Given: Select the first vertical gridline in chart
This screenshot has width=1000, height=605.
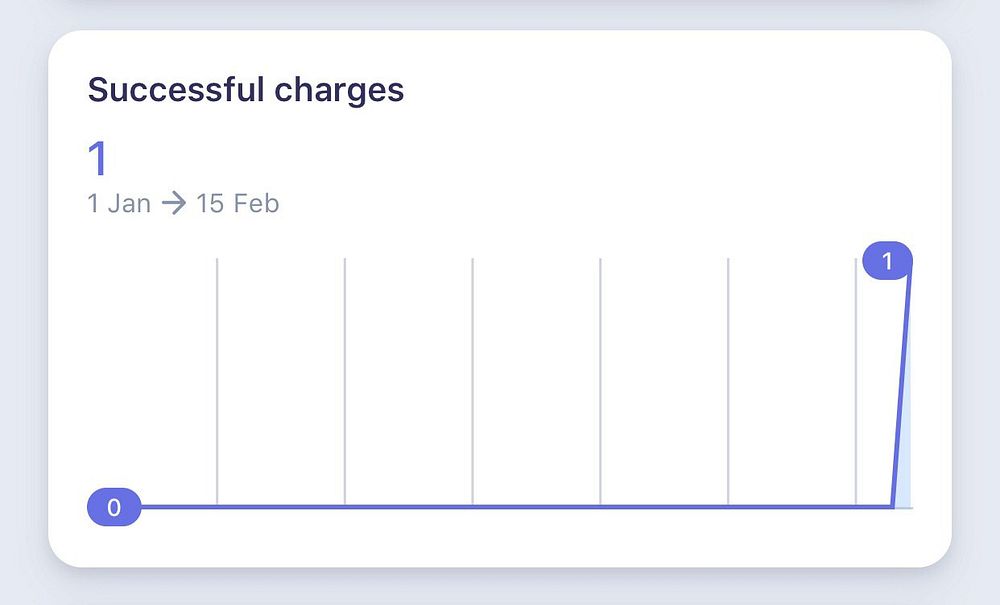Looking at the screenshot, I should click(217, 381).
